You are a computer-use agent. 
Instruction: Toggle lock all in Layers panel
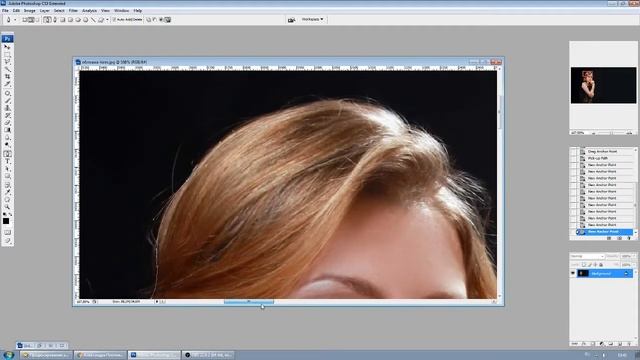click(601, 265)
